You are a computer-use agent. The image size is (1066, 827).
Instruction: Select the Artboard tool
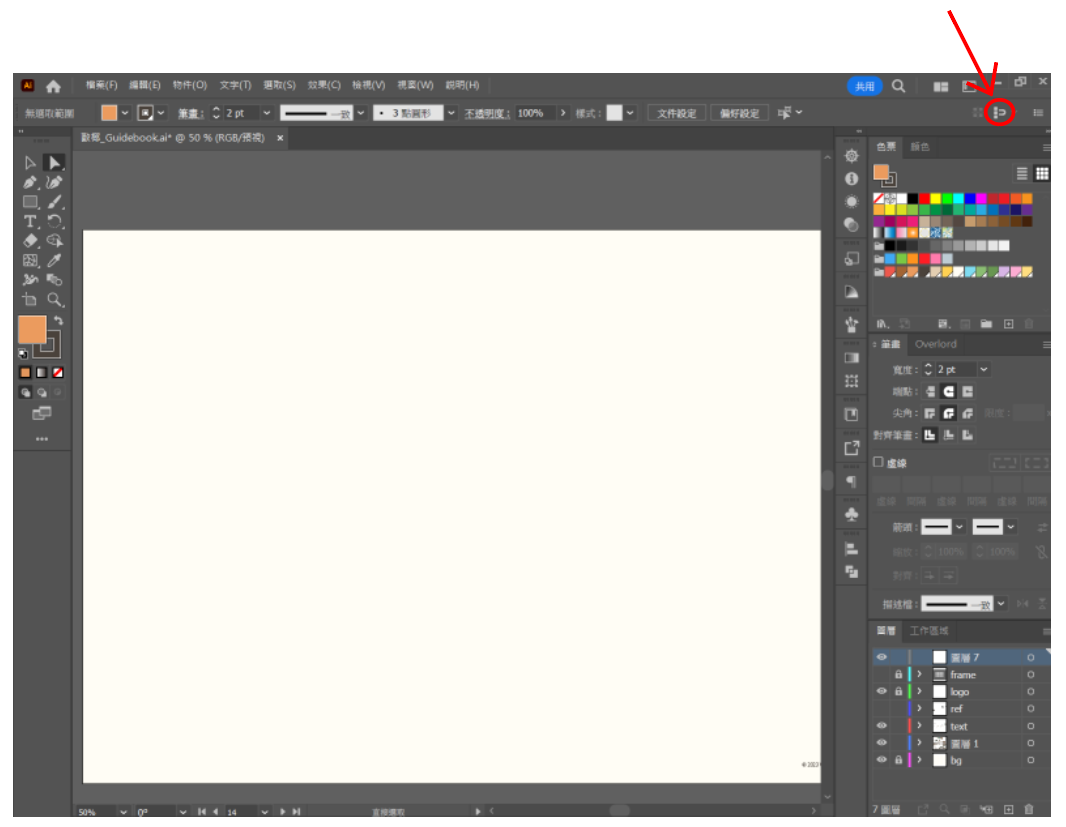[30, 300]
